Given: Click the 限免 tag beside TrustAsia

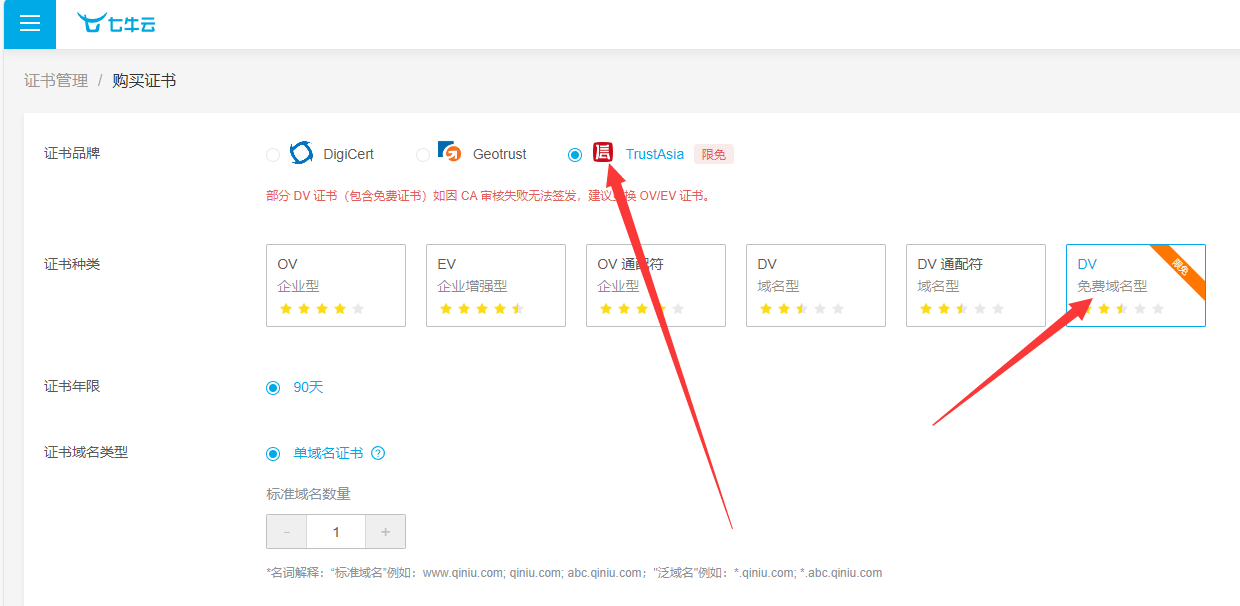Looking at the screenshot, I should click(714, 154).
